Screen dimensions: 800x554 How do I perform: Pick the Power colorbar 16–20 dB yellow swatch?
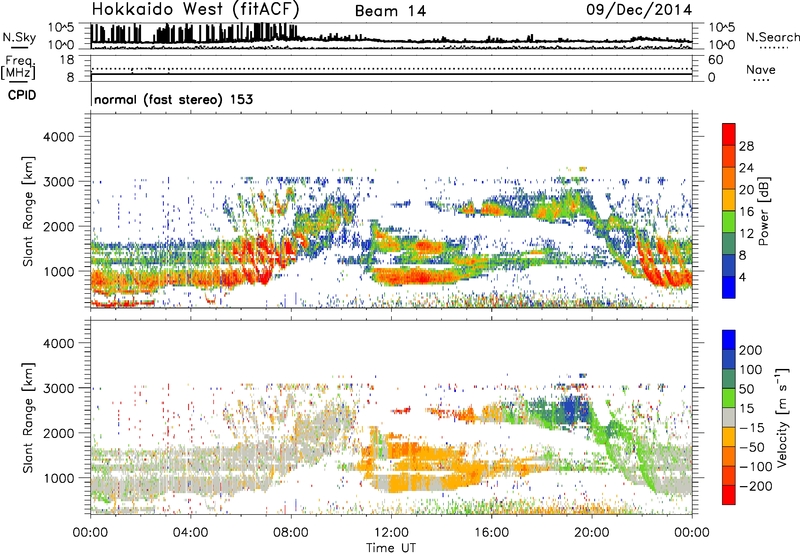[x=729, y=199]
